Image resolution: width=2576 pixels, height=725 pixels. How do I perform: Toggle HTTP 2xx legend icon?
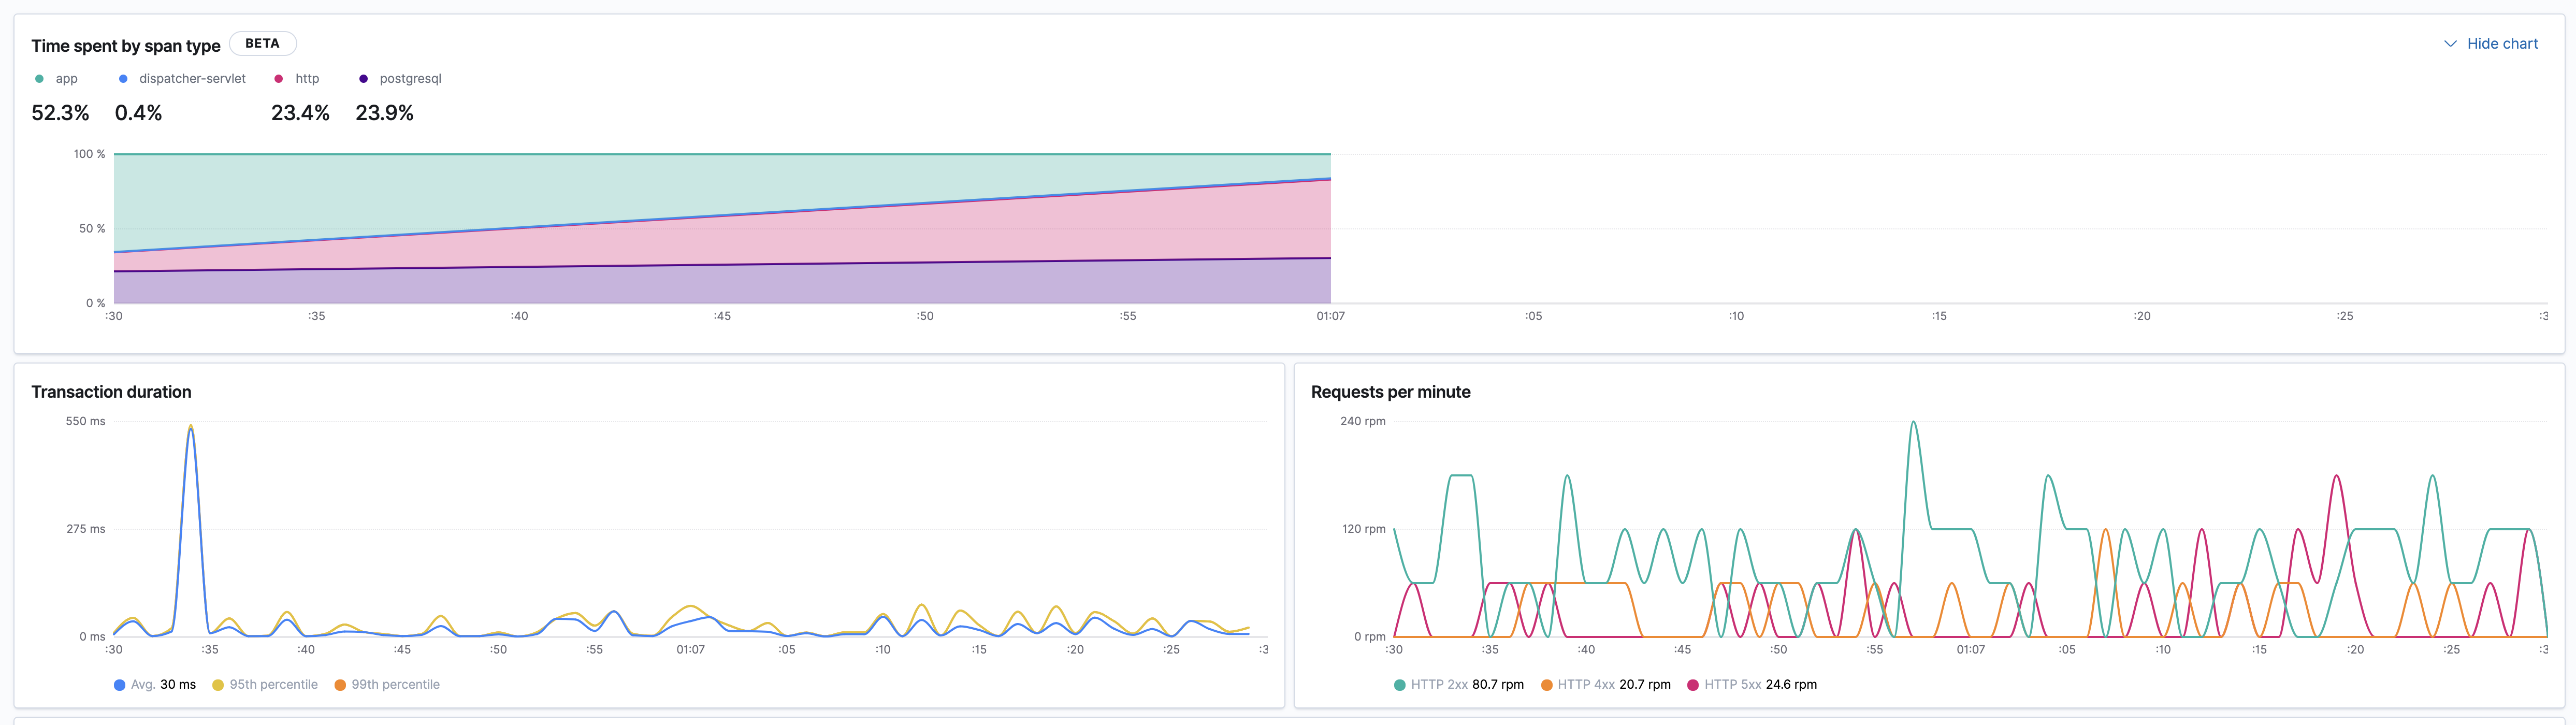point(1400,685)
